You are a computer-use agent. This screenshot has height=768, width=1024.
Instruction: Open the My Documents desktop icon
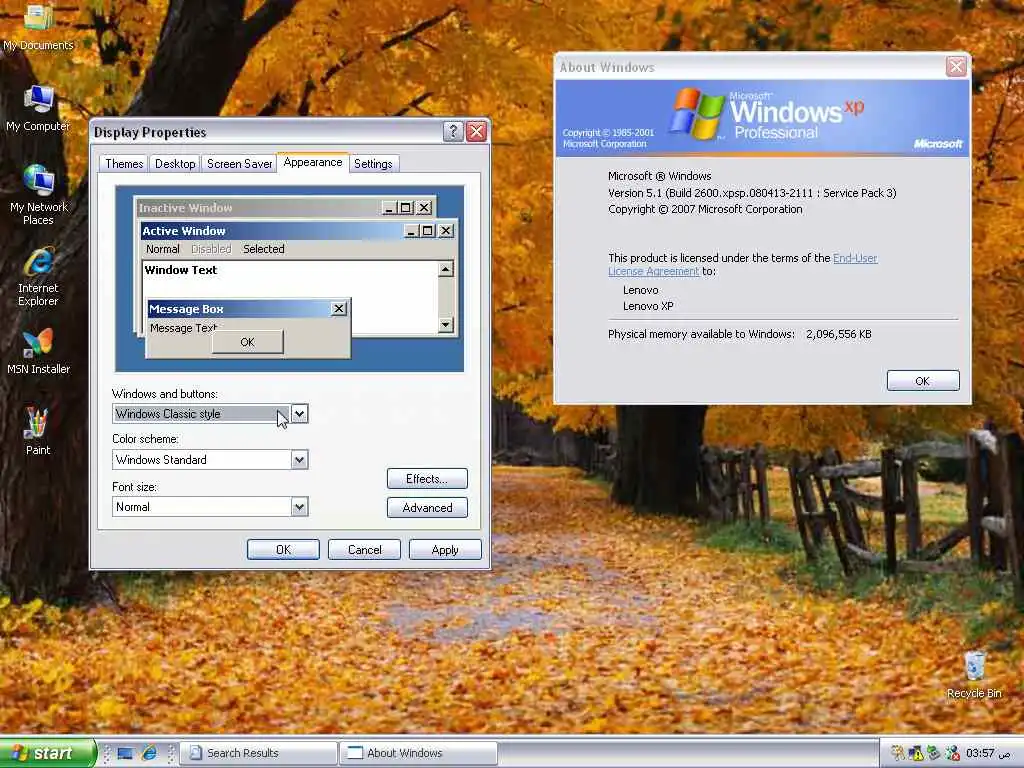[x=38, y=27]
